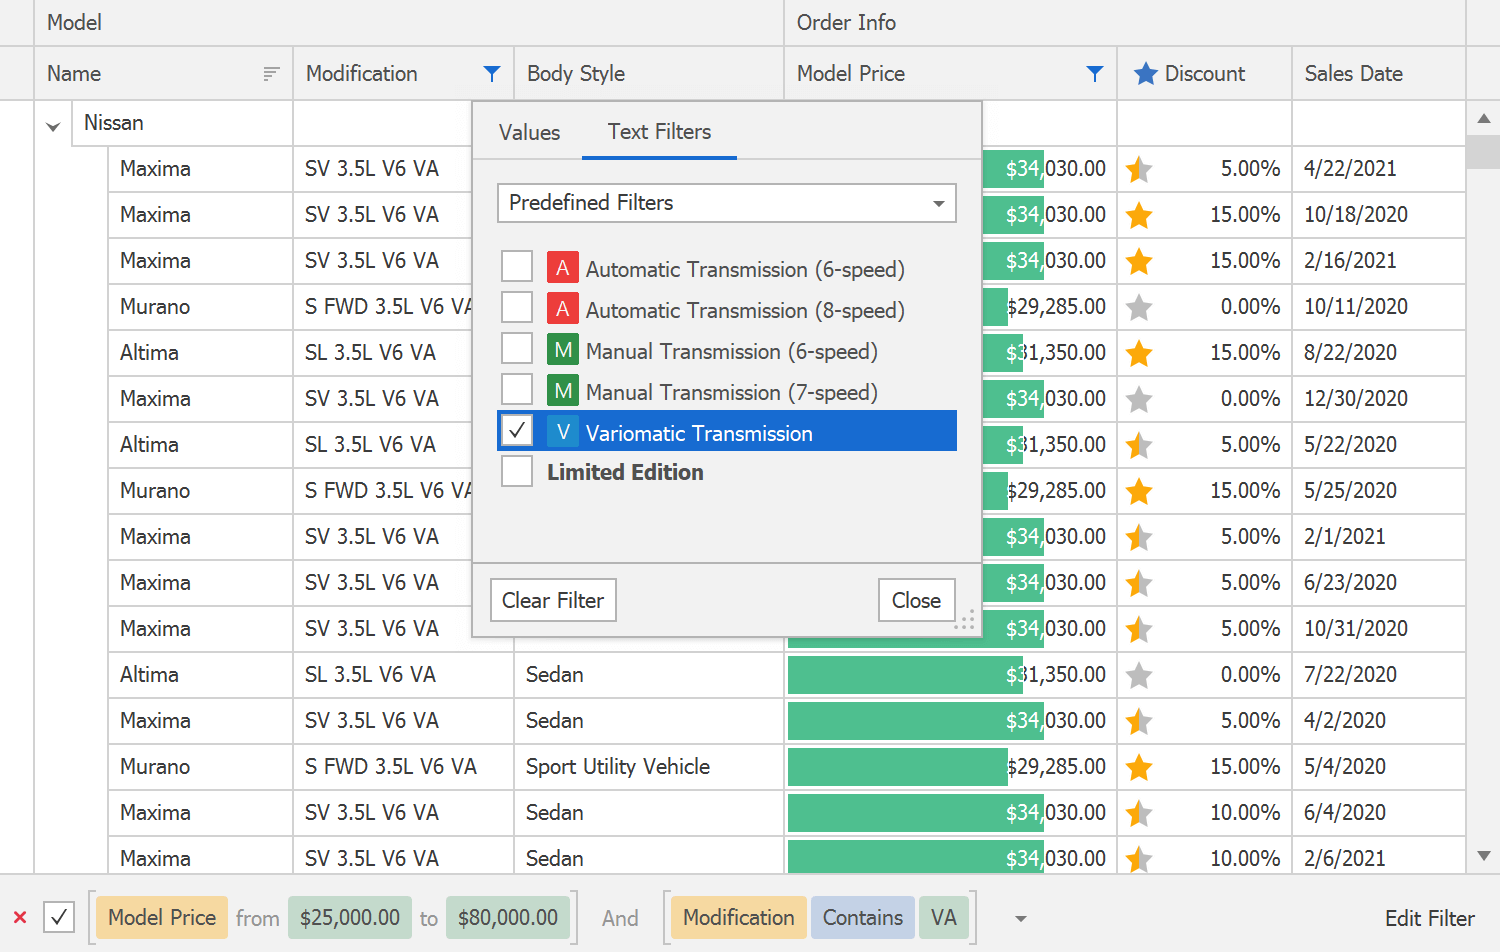Click the green price bar for Murano $29,285.00
1500x952 pixels.
point(900,767)
